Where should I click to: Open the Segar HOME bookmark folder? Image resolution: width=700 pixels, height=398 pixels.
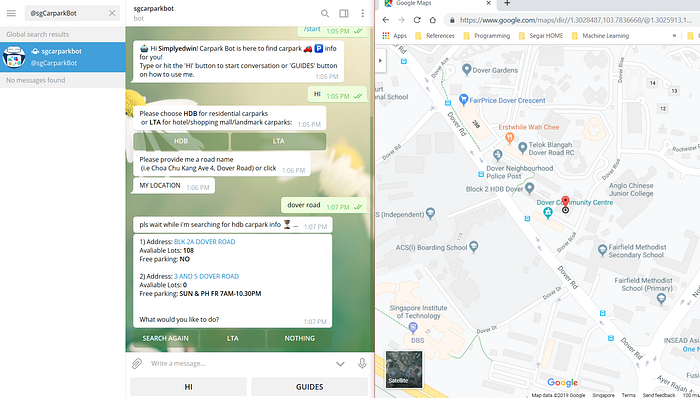(540, 36)
